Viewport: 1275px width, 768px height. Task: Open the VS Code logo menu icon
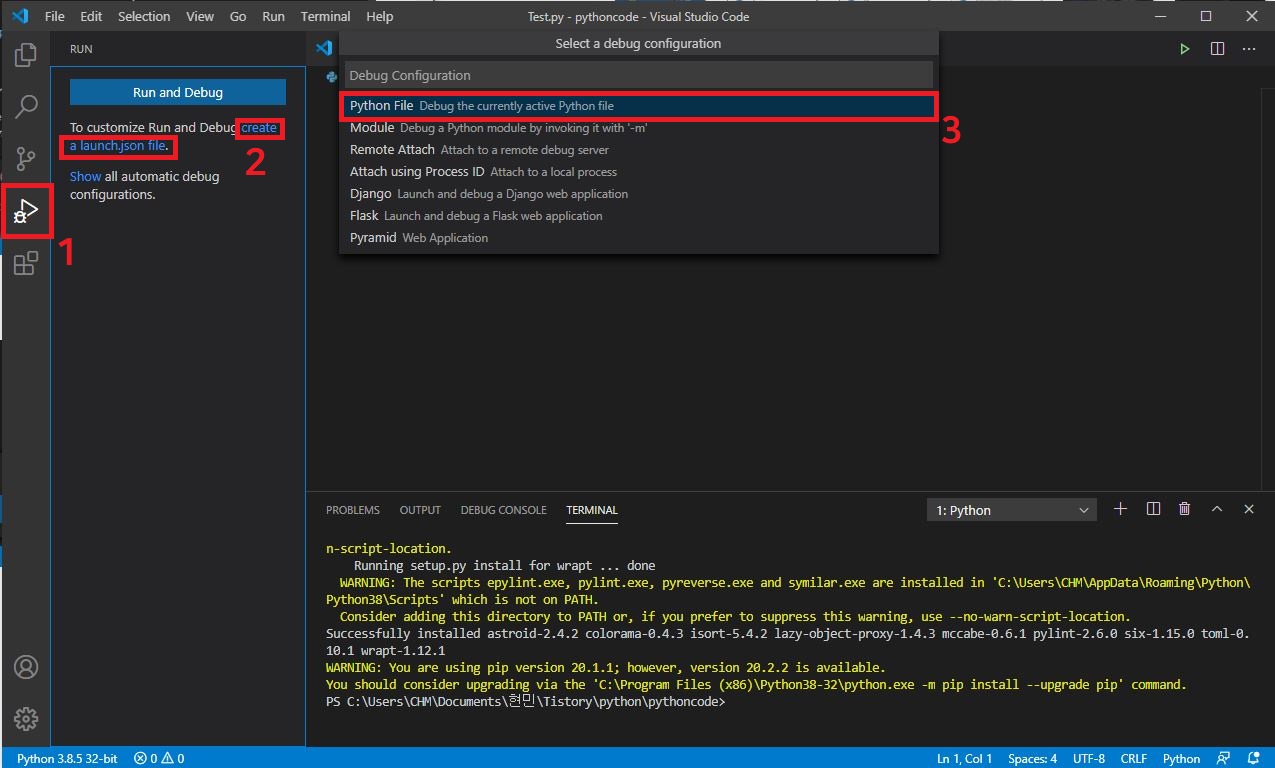[x=20, y=16]
